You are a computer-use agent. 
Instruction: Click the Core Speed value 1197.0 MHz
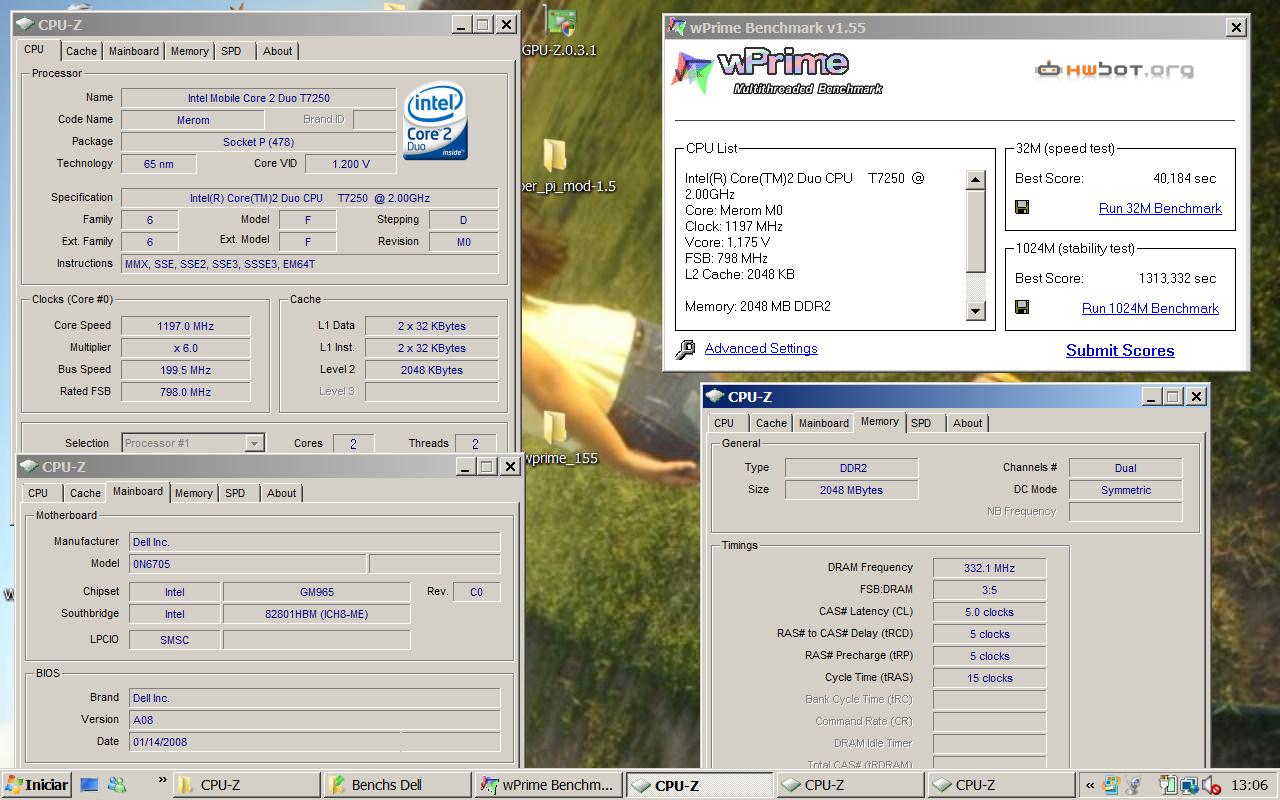[x=186, y=326]
